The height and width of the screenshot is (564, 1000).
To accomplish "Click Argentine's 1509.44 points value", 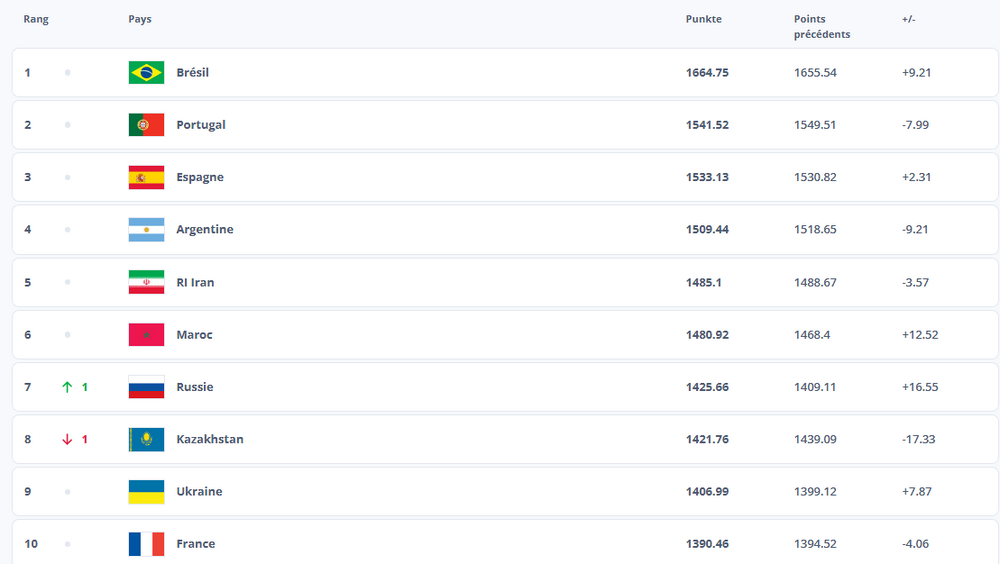I will (707, 230).
